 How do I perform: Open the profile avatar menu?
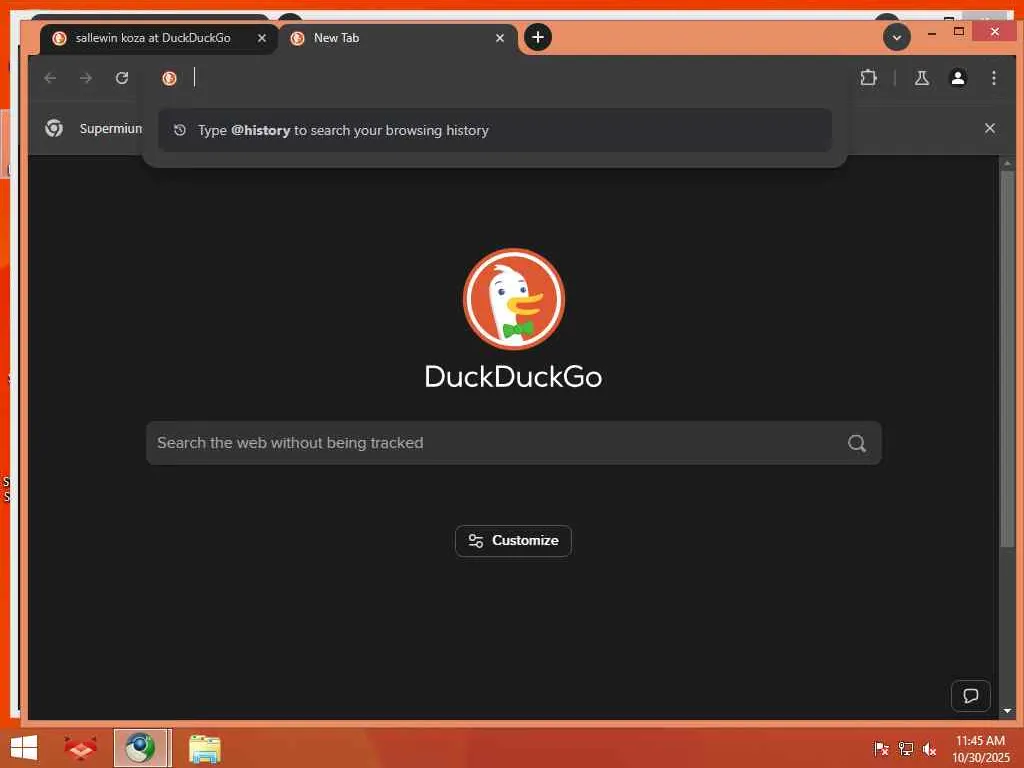click(958, 78)
